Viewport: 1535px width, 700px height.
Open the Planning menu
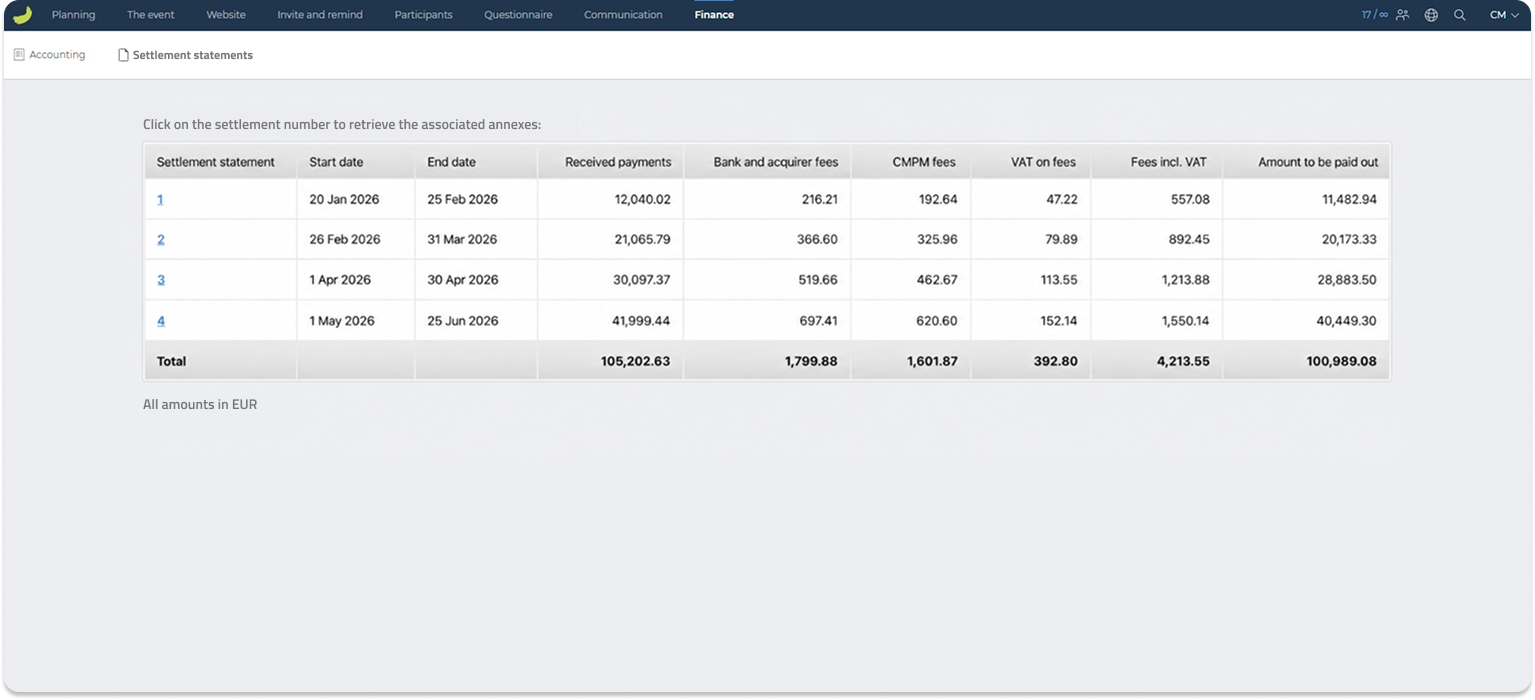click(73, 15)
